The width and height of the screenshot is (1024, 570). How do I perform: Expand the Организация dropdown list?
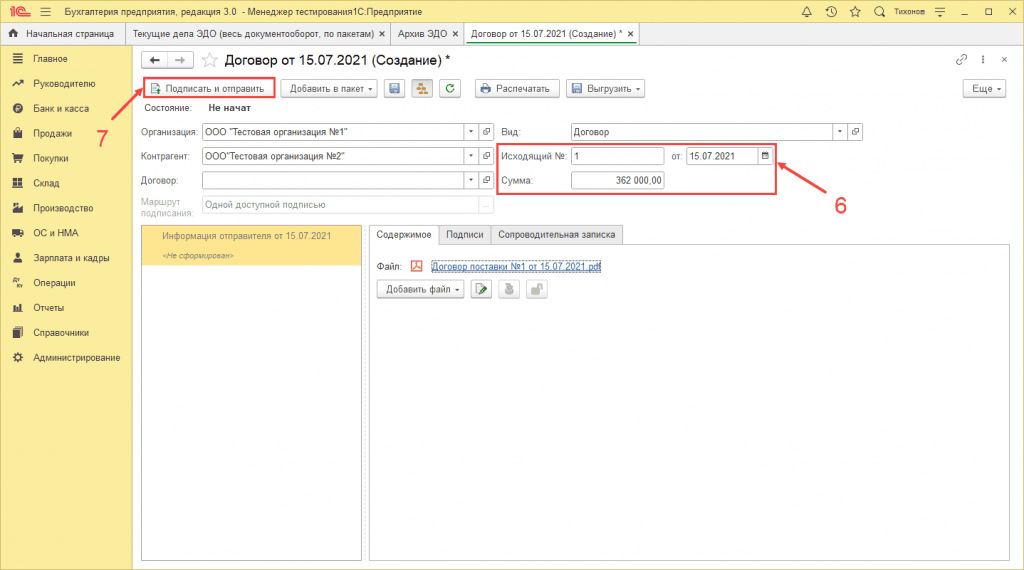(470, 132)
